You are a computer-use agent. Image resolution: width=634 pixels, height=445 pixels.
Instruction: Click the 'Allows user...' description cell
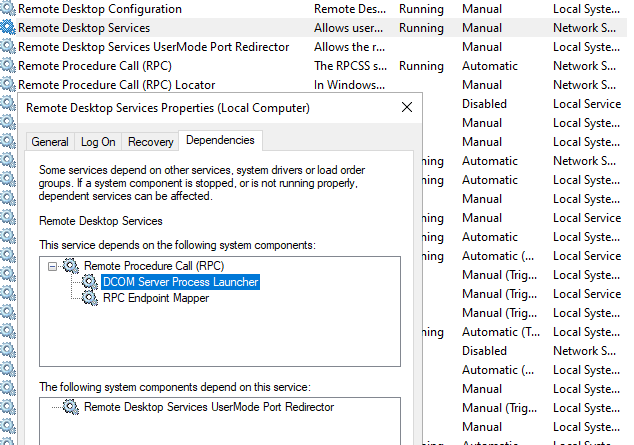point(348,28)
